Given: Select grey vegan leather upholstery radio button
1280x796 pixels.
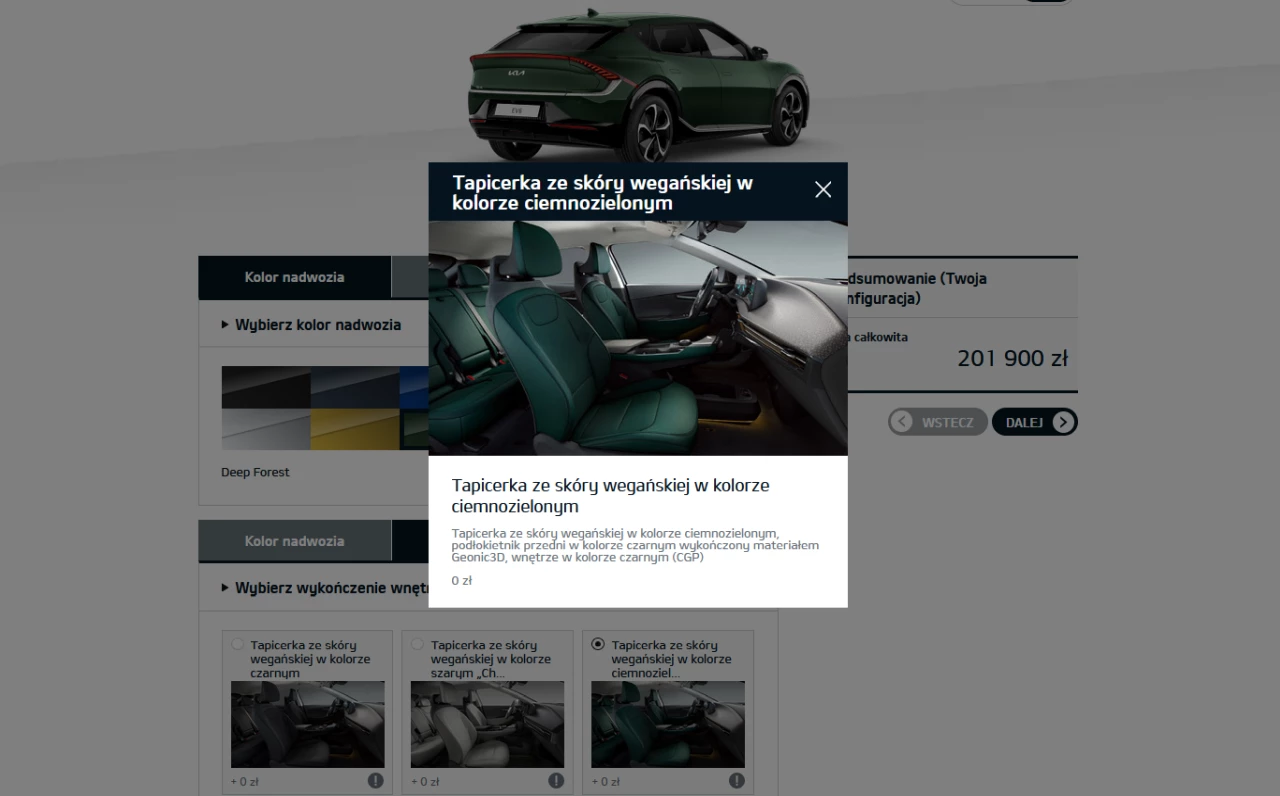Looking at the screenshot, I should coord(418,645).
